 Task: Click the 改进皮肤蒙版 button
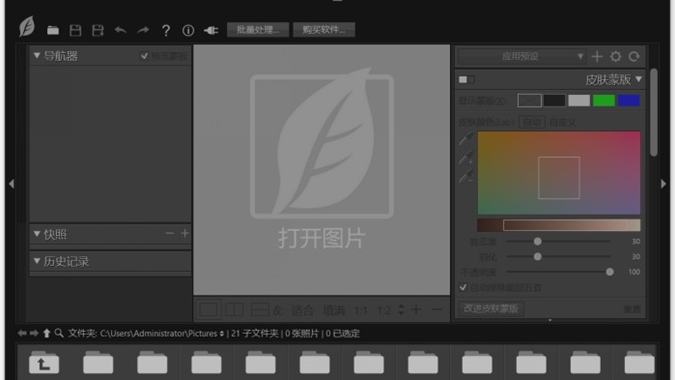(x=491, y=309)
